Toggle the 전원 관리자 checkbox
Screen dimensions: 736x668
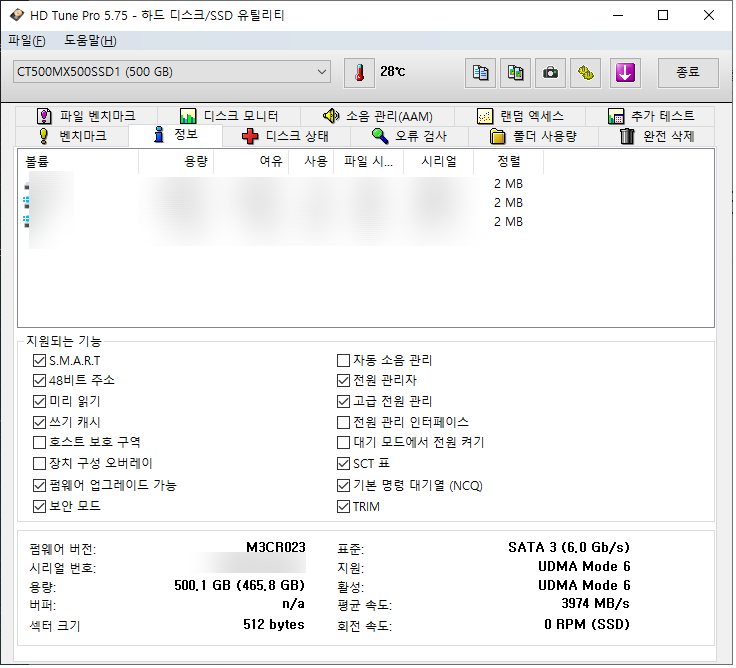(344, 380)
